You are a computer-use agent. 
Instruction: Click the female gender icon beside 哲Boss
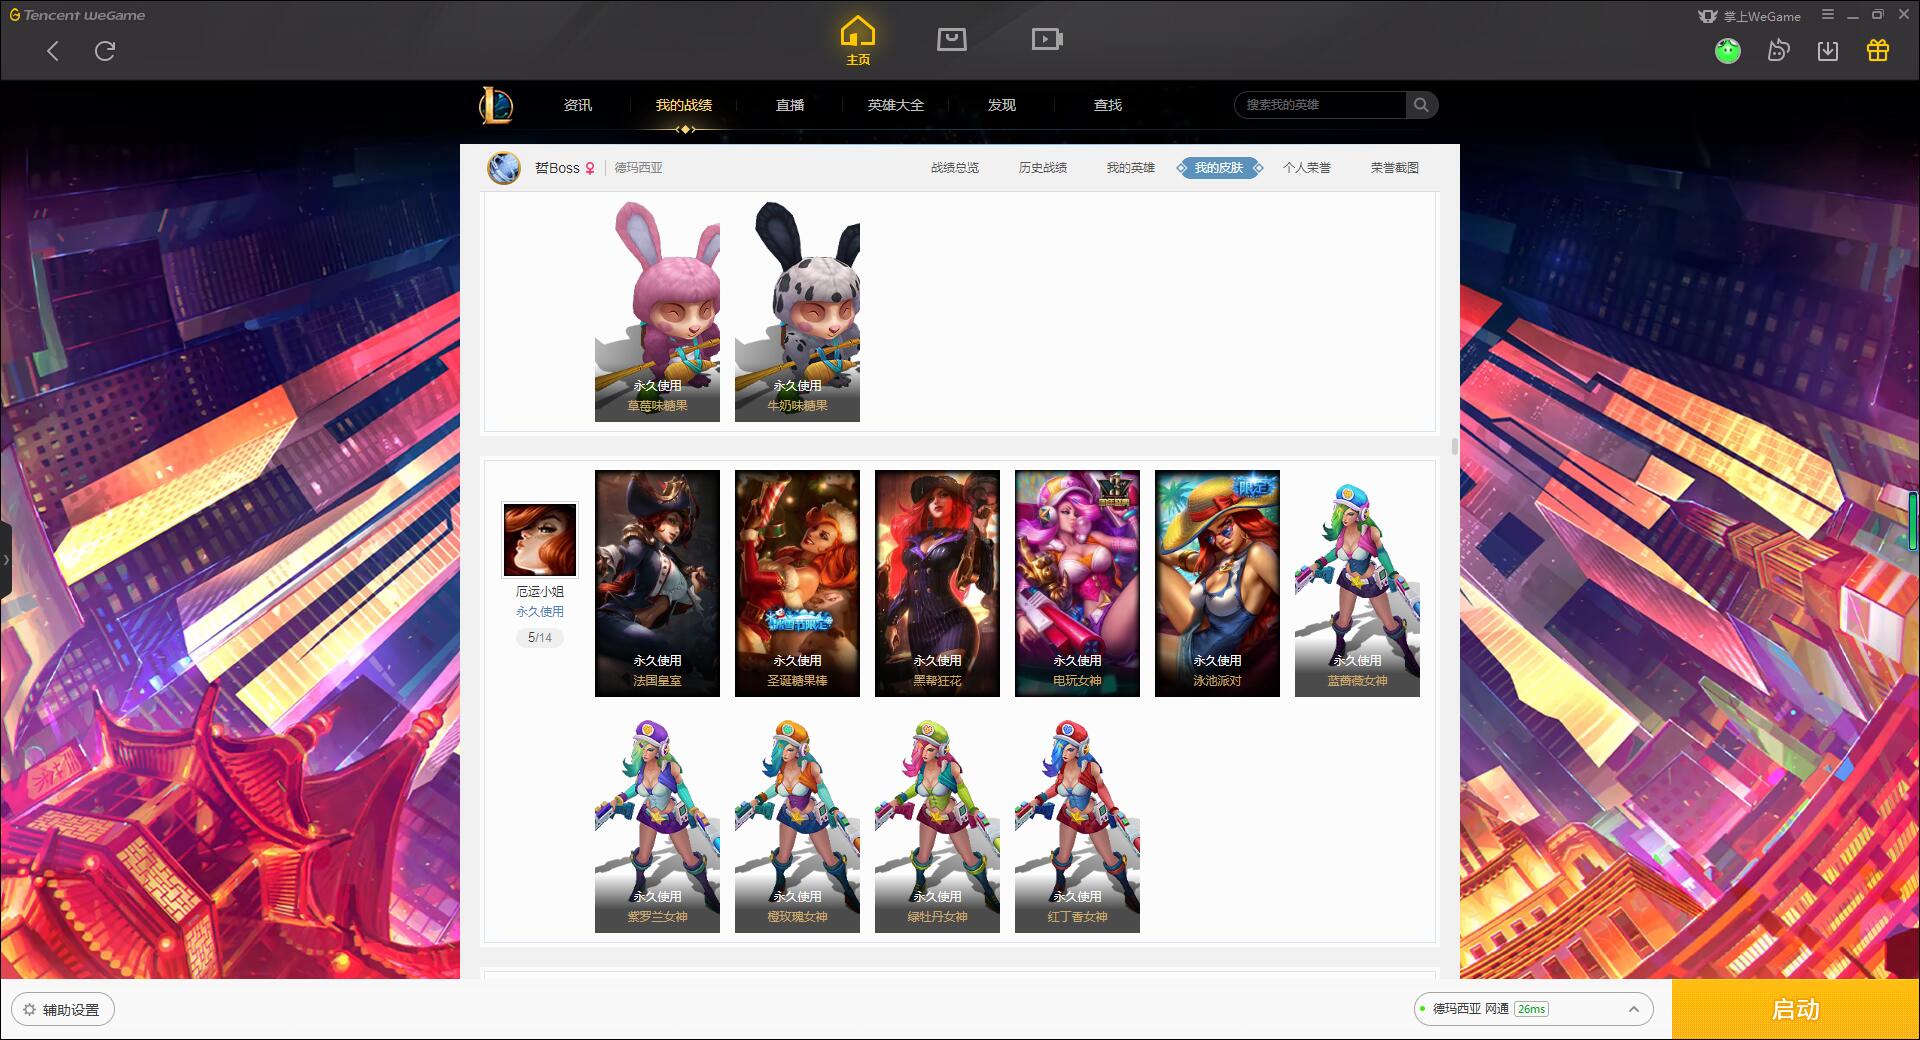tap(590, 168)
